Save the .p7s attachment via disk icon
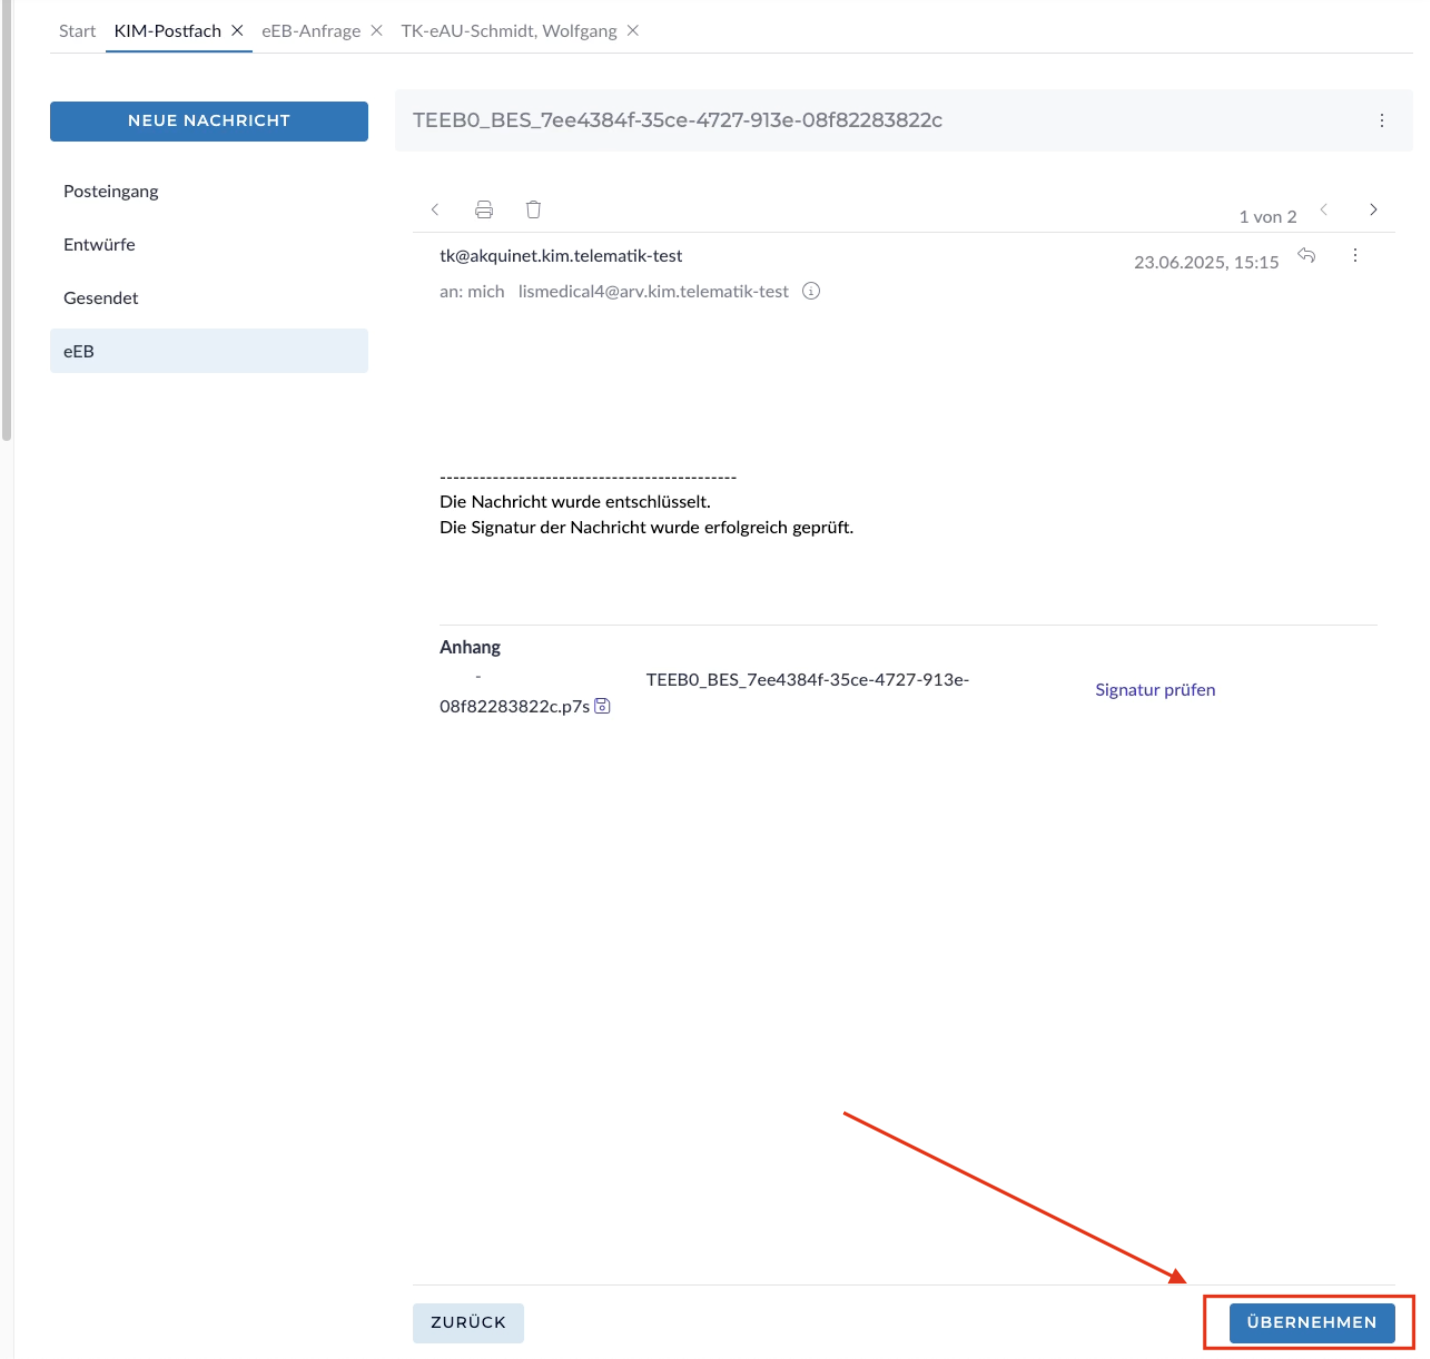This screenshot has width=1430, height=1359. point(602,706)
